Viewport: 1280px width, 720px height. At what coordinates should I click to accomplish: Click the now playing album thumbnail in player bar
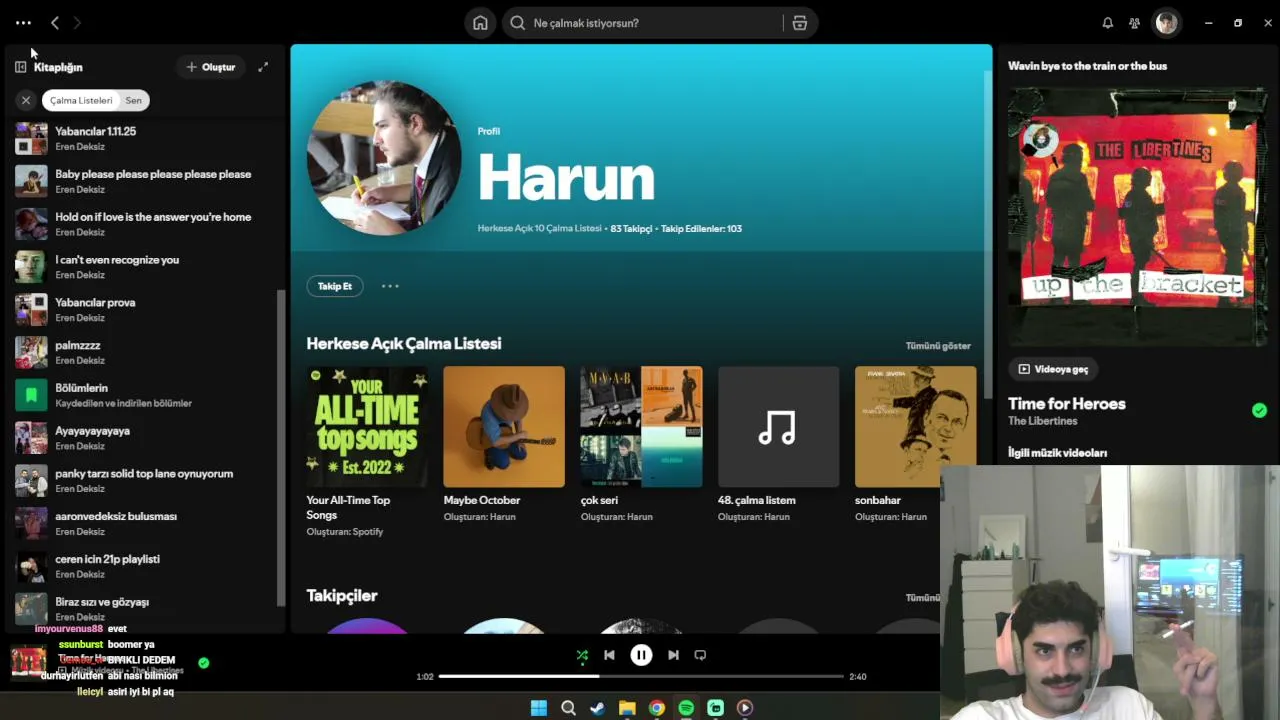pos(28,662)
